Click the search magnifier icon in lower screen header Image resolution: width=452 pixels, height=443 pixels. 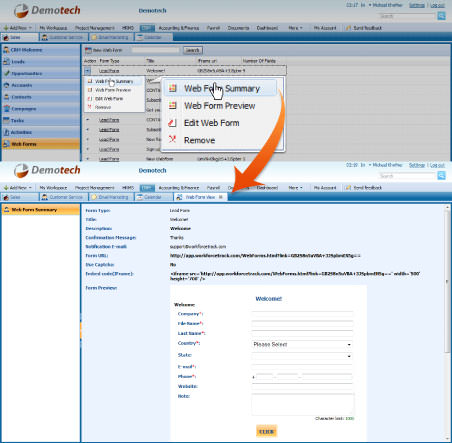pyautogui.click(x=441, y=175)
